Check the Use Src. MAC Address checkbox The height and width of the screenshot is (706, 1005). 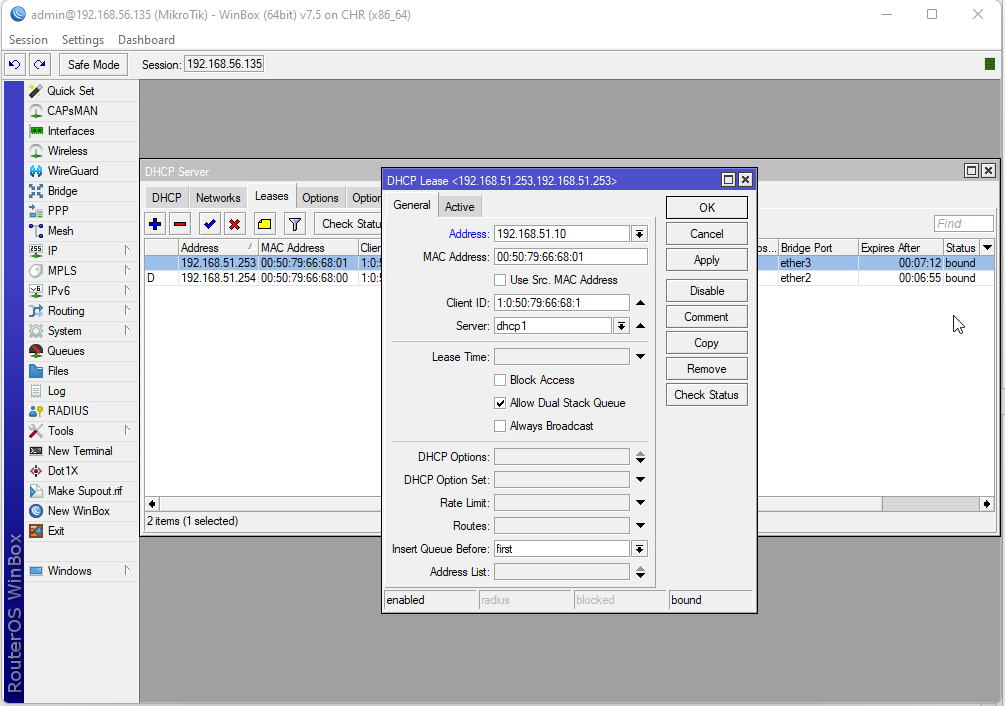[500, 280]
